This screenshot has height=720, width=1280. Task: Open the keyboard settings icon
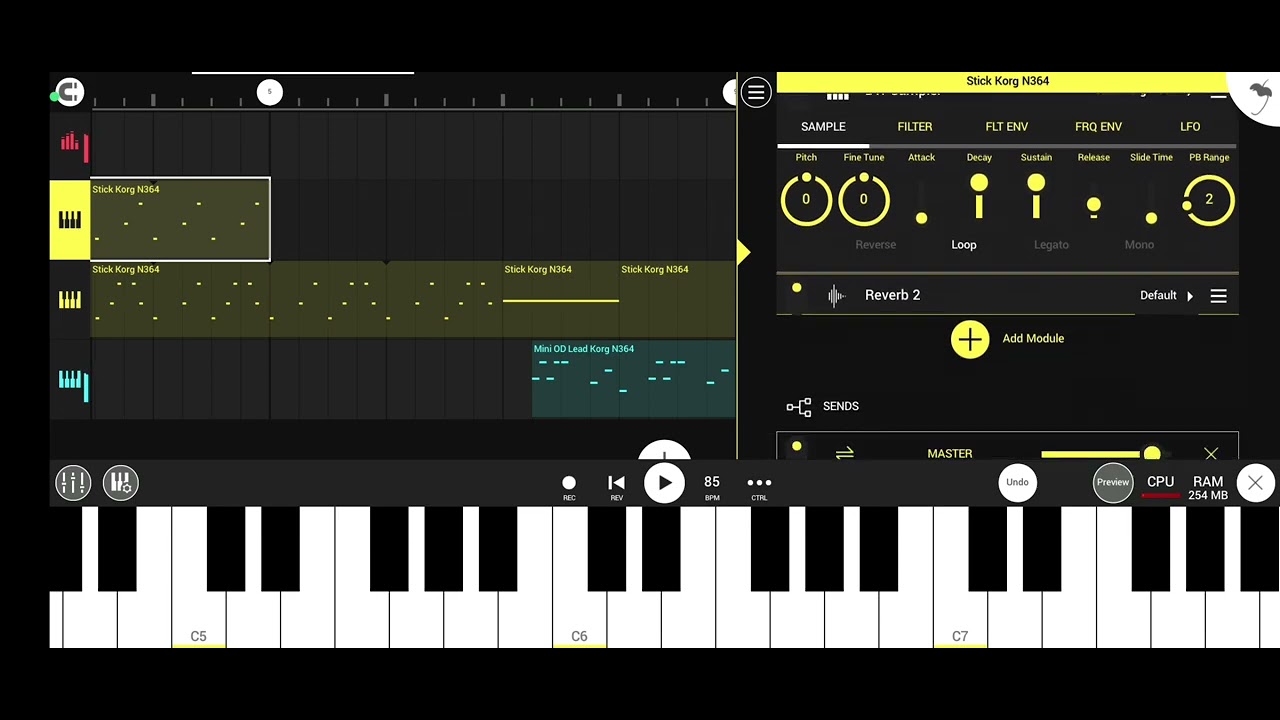pos(120,483)
